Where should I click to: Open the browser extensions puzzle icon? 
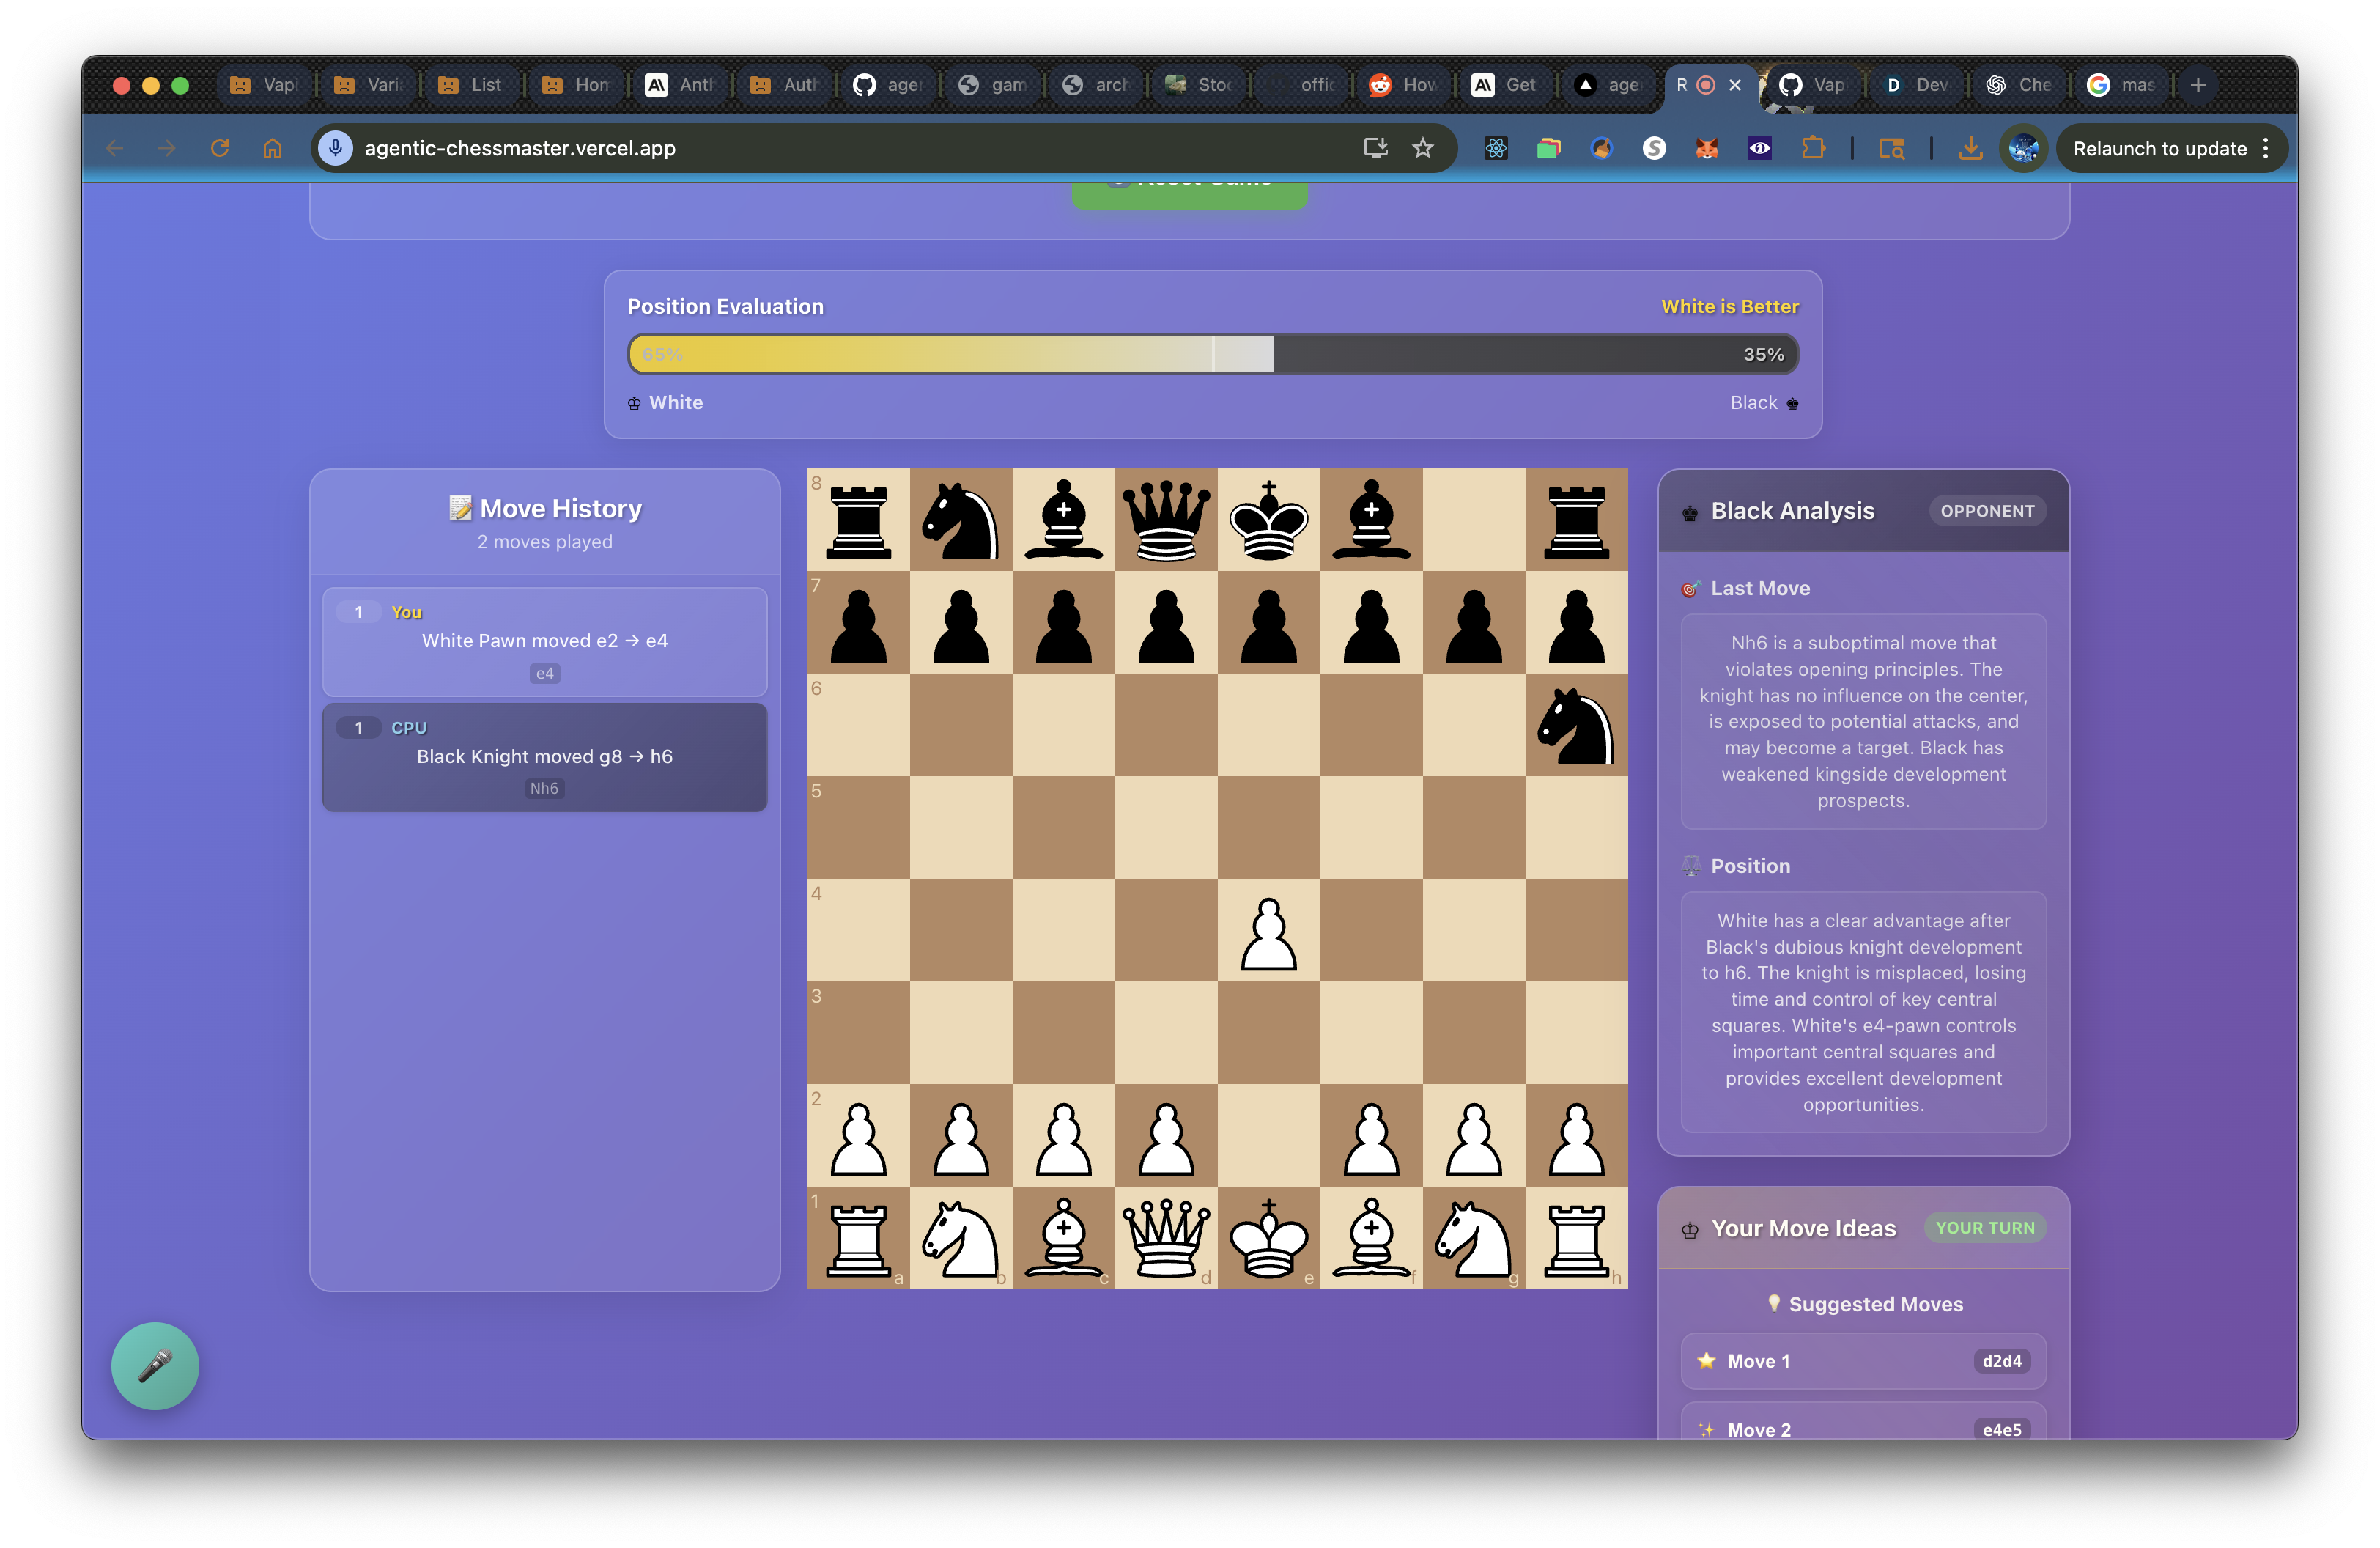[1812, 149]
